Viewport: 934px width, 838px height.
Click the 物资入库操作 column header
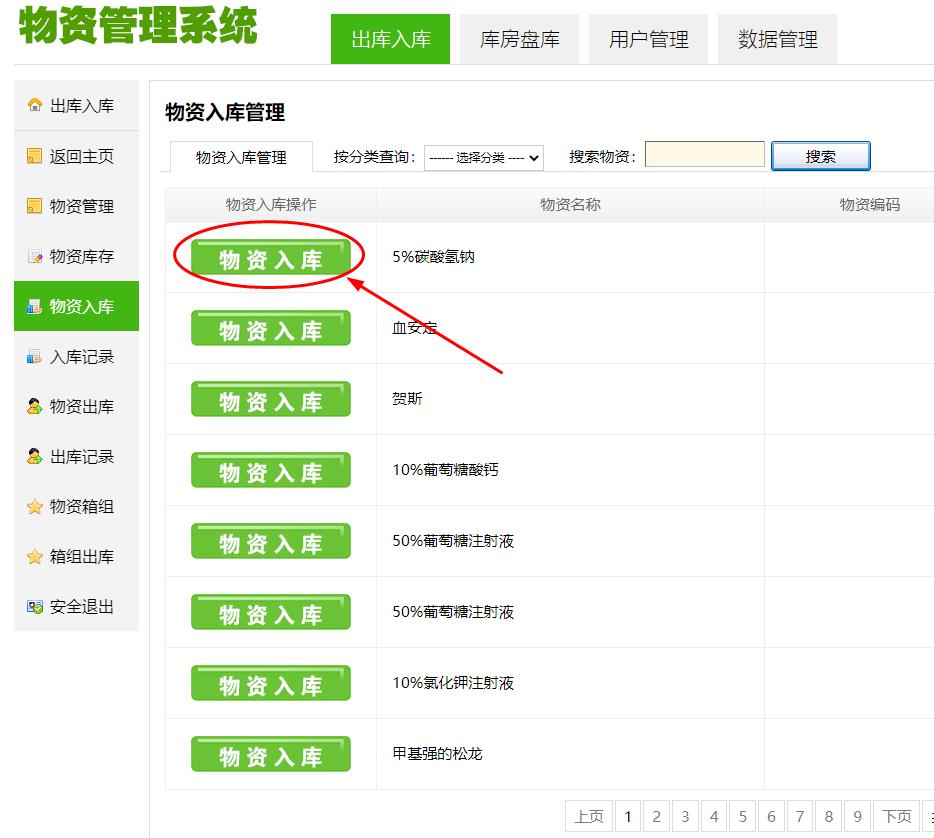[x=271, y=204]
